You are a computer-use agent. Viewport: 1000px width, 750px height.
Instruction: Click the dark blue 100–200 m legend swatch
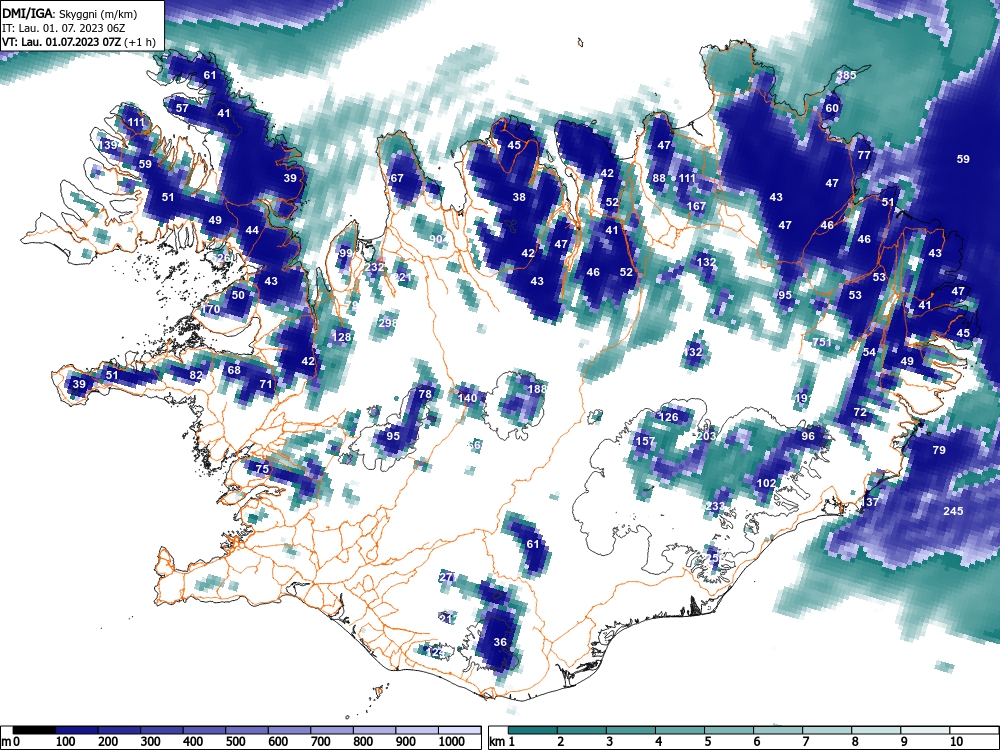[x=77, y=730]
